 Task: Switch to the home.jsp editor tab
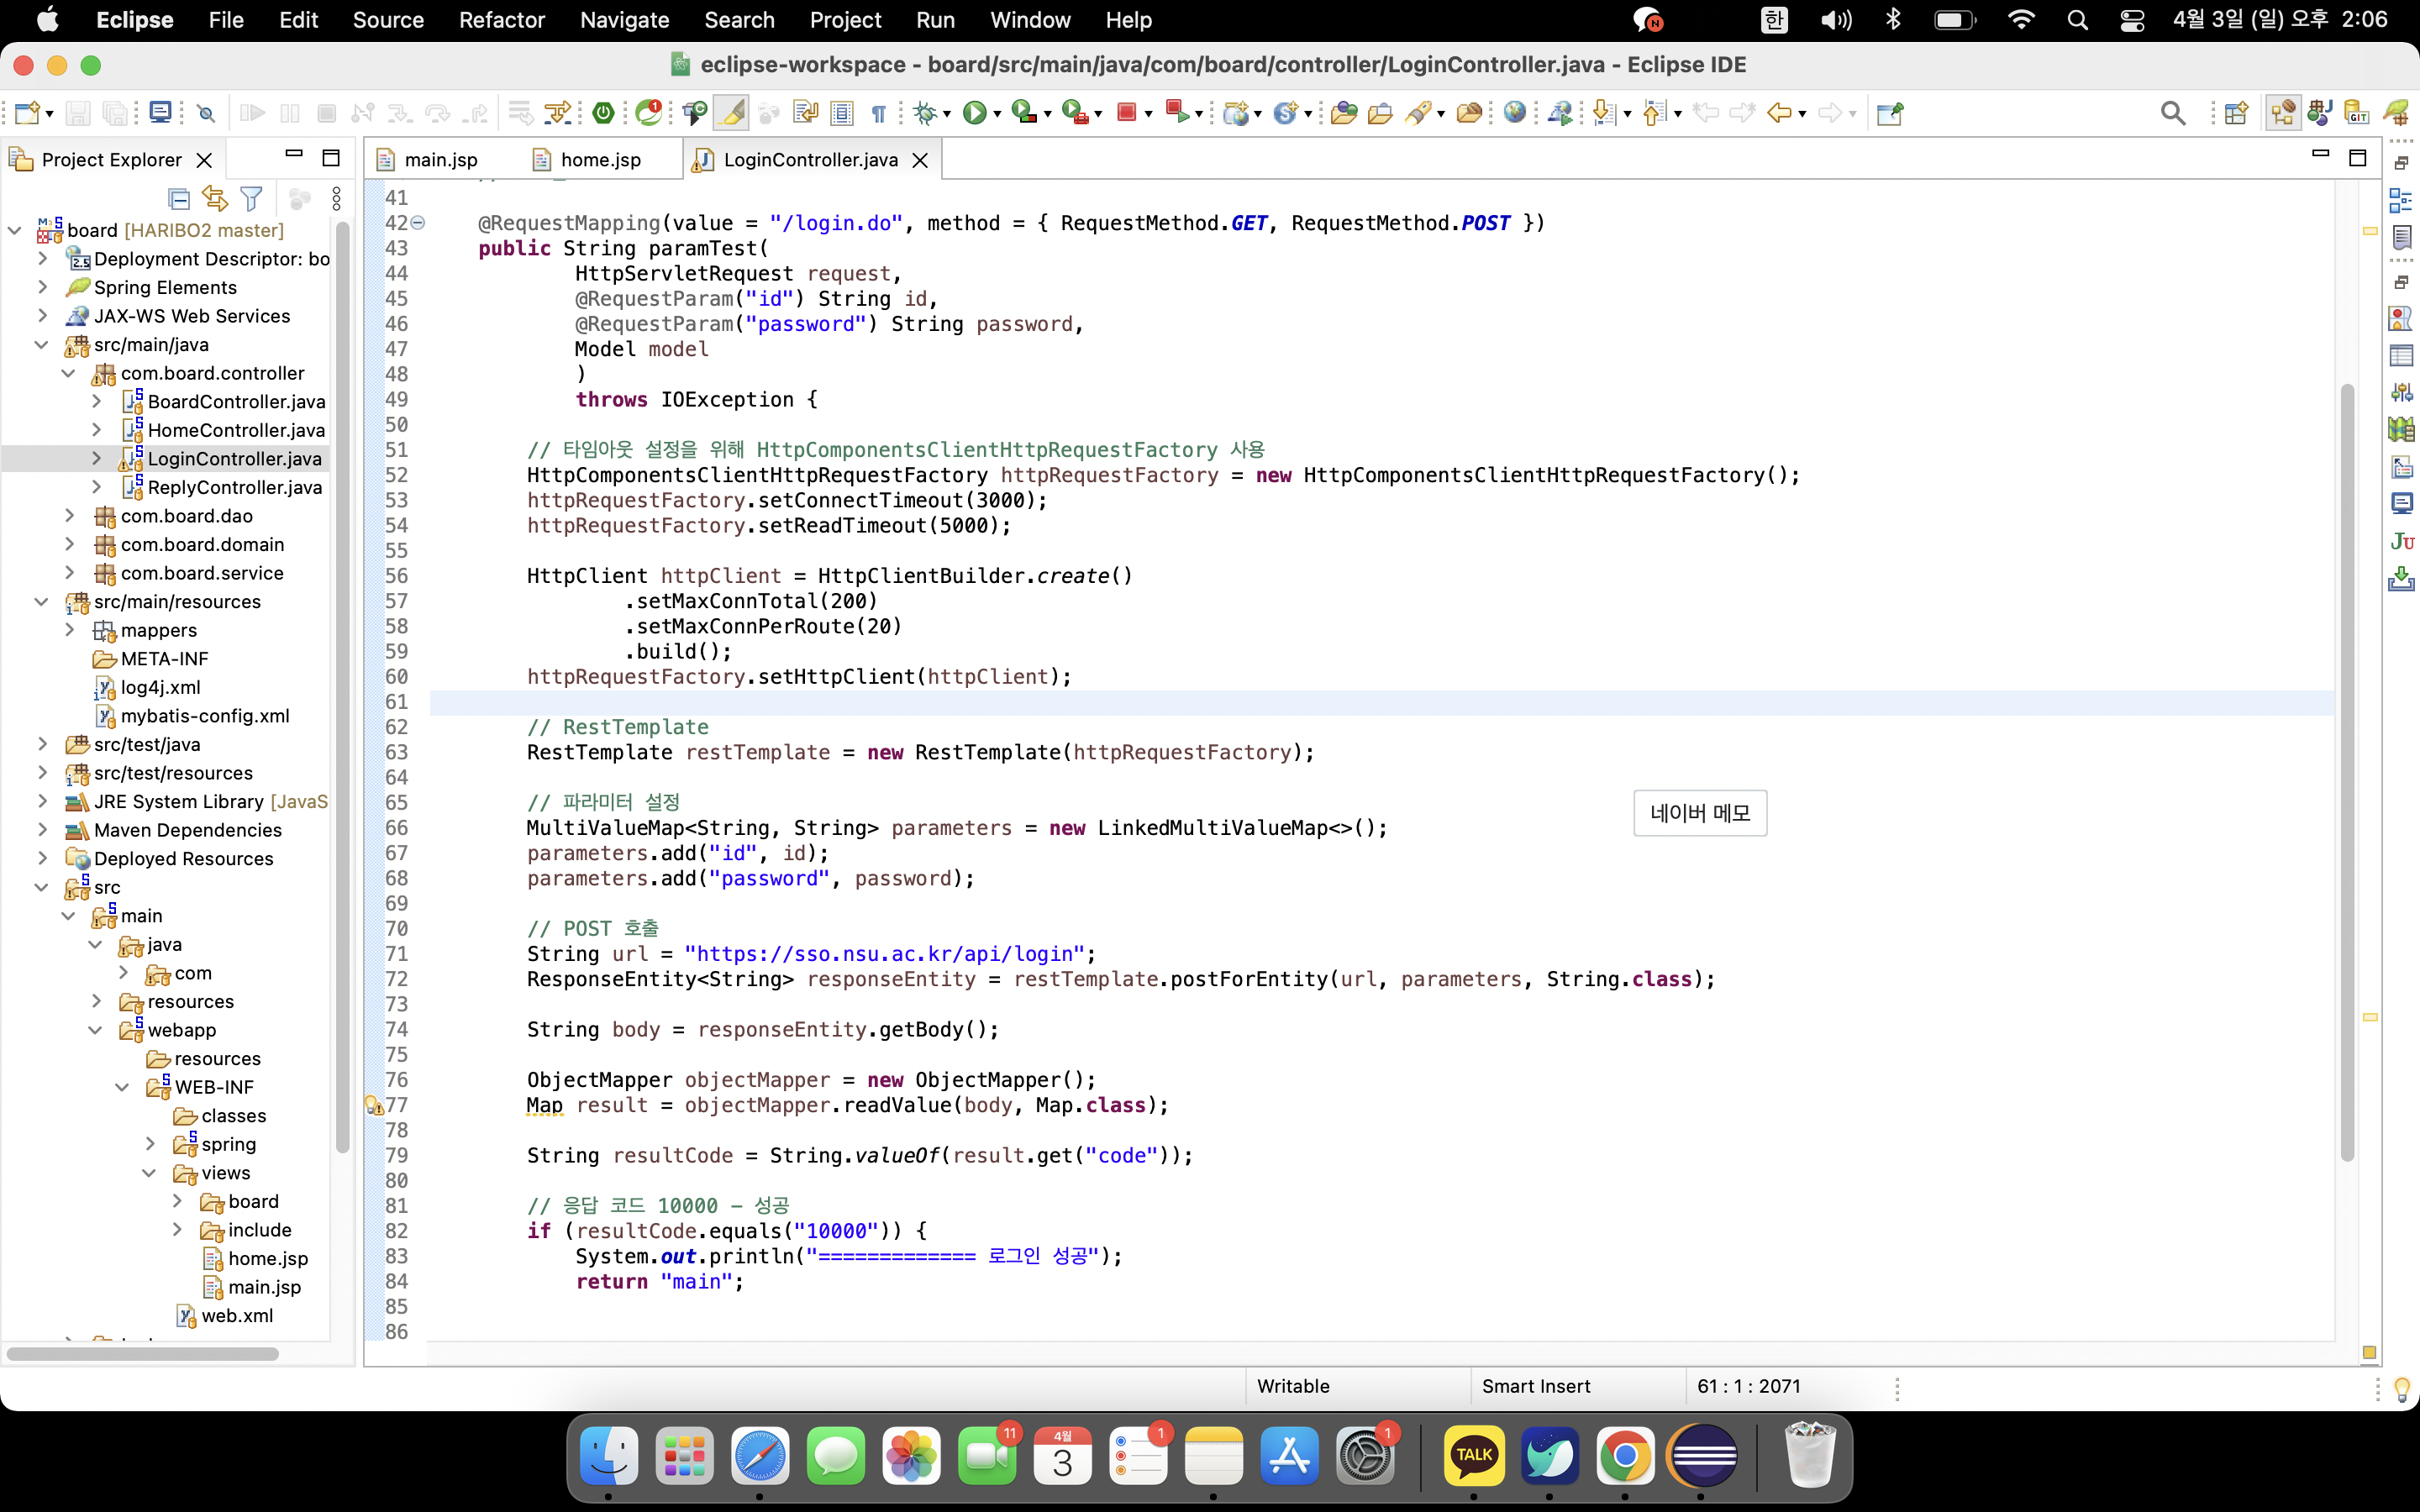(x=600, y=160)
